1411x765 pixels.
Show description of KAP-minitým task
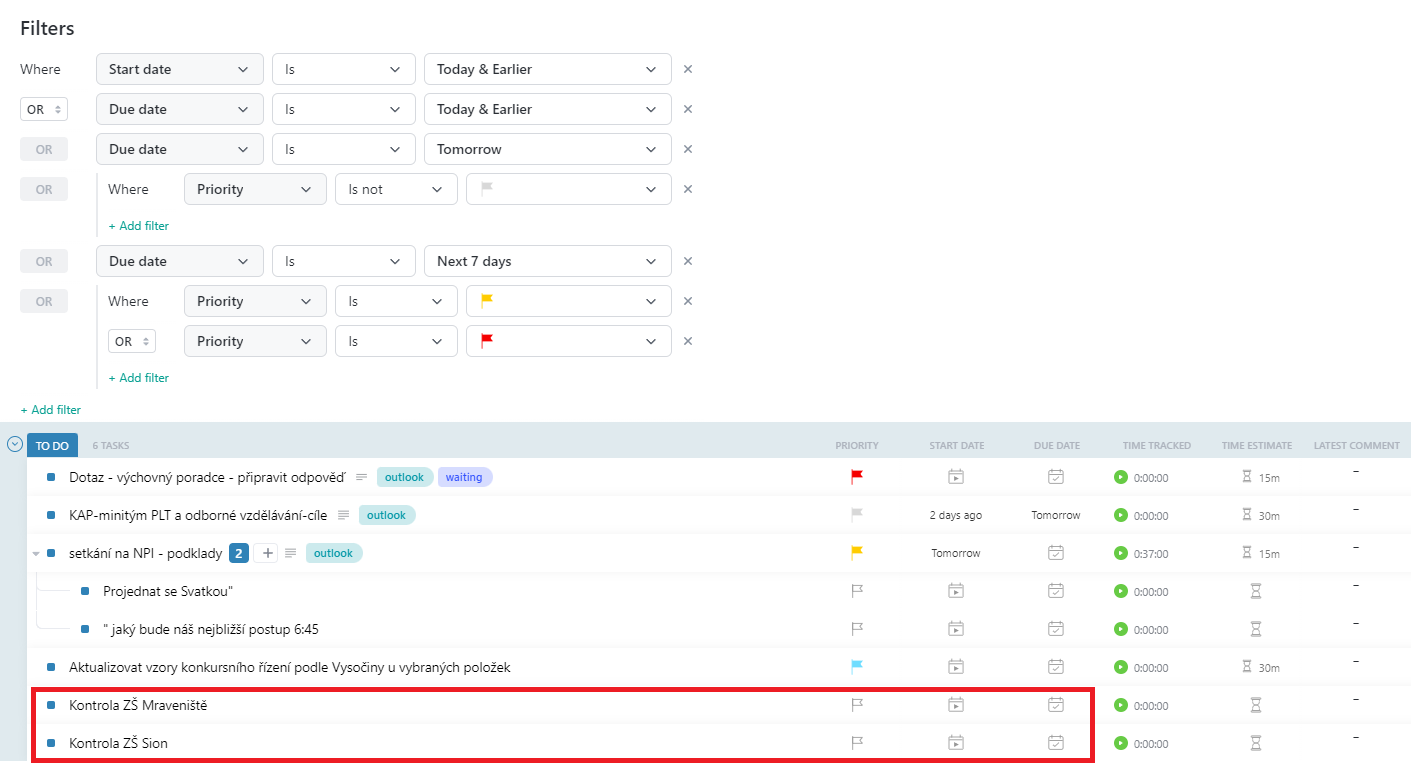(x=343, y=515)
